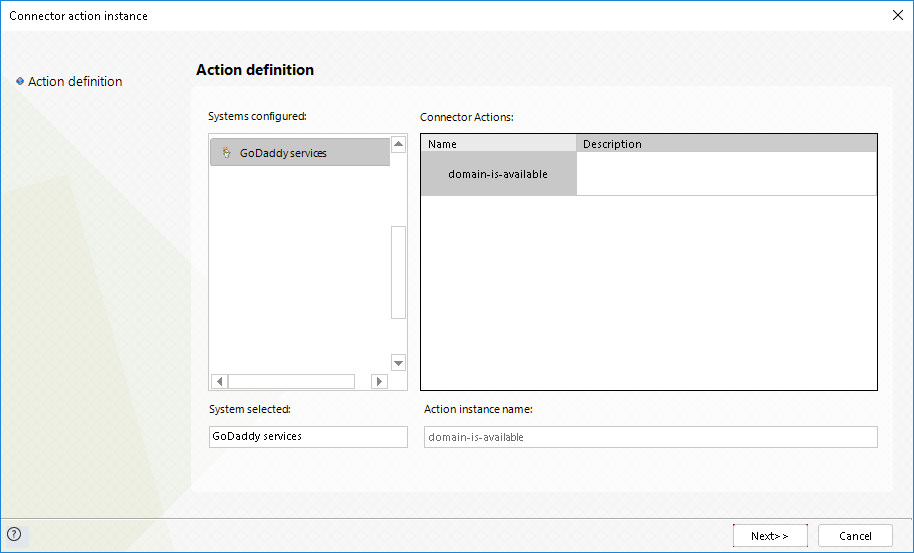Image resolution: width=914 pixels, height=553 pixels.
Task: Click right arrow of horizontal scrollbar
Action: [x=379, y=381]
